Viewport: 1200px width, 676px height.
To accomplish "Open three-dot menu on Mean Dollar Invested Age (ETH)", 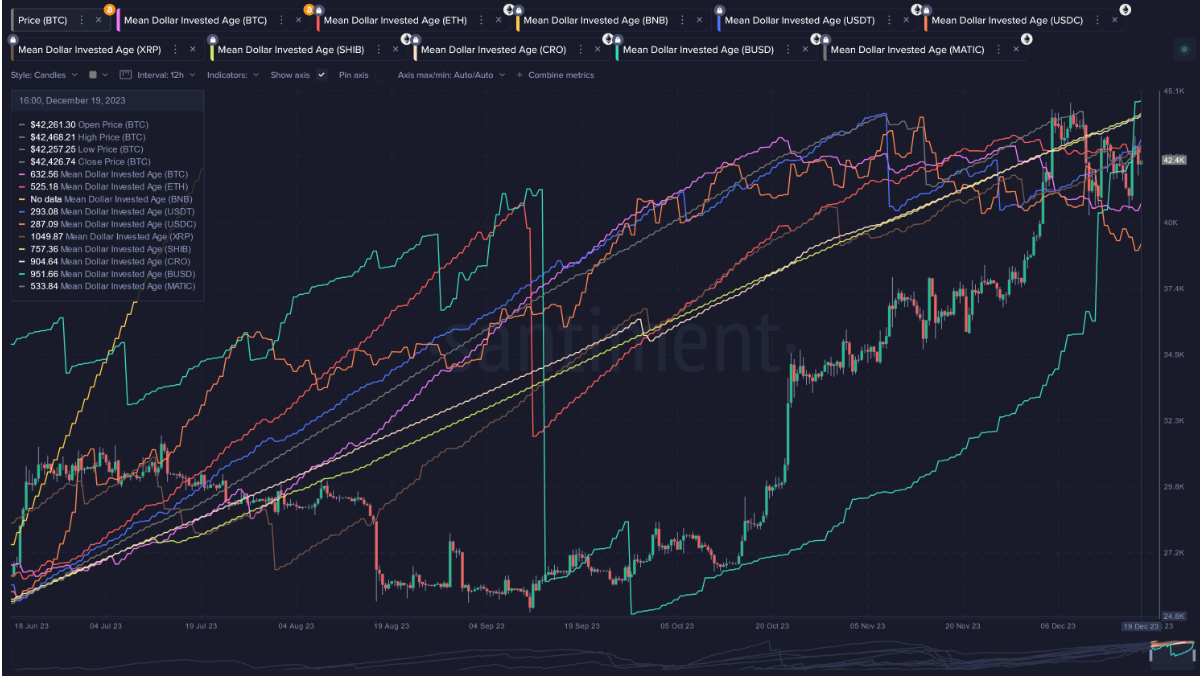I will point(481,20).
